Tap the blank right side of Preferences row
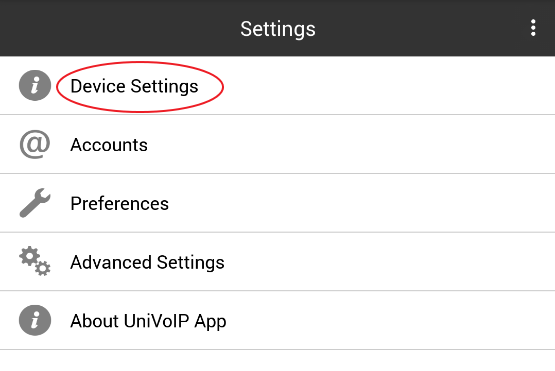This screenshot has width=555, height=371. [361, 203]
